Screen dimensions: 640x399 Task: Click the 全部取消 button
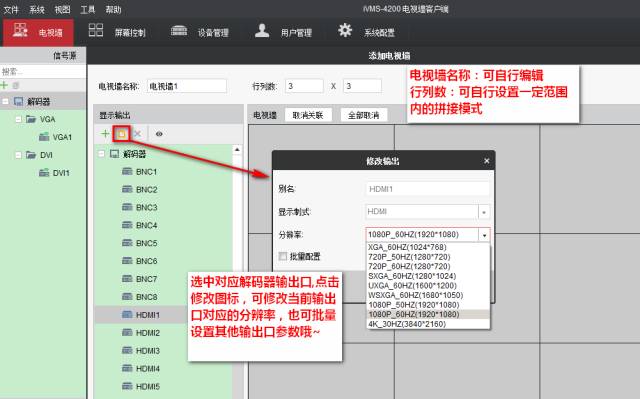click(364, 115)
